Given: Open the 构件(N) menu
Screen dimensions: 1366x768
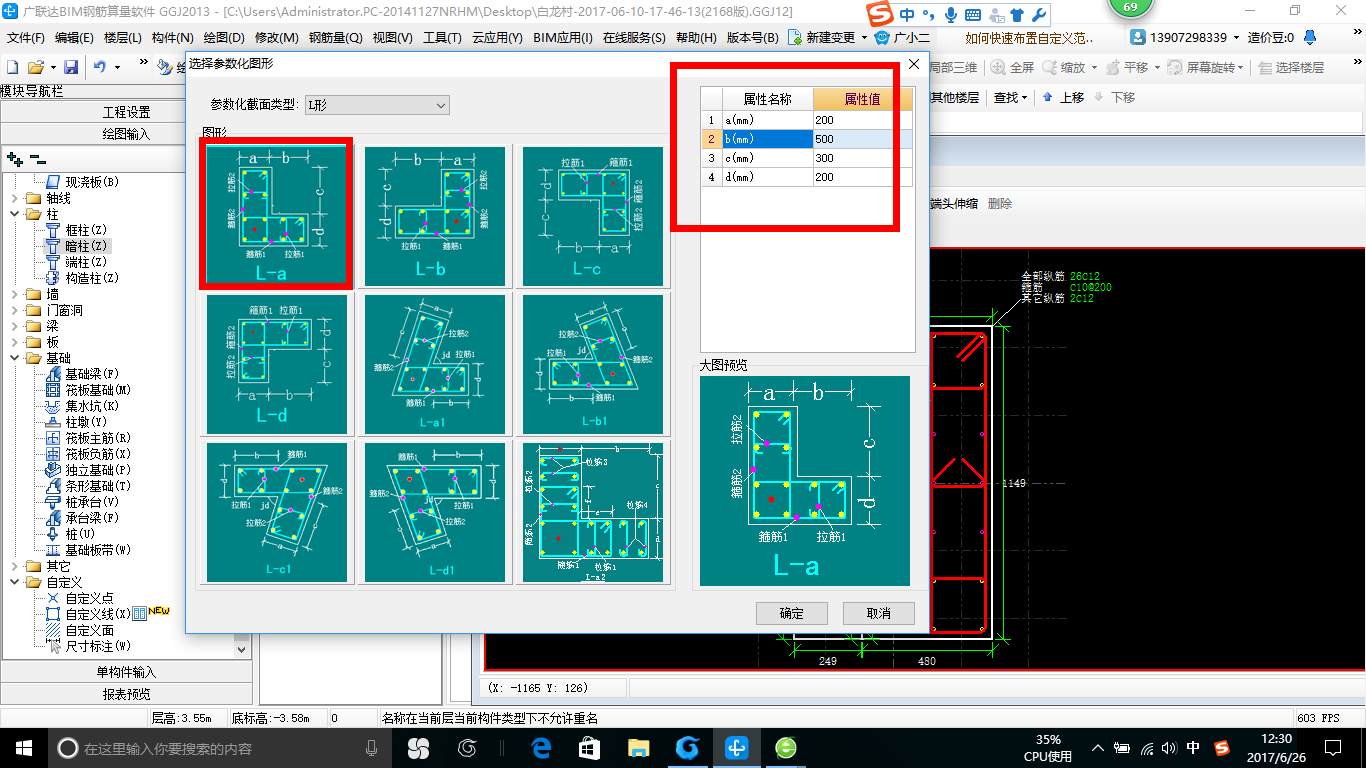Looking at the screenshot, I should [x=173, y=38].
